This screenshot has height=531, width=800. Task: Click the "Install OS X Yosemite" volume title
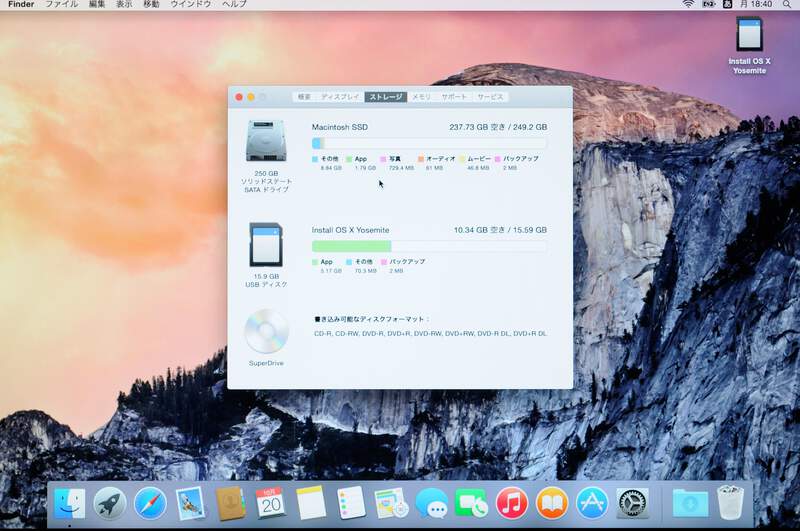(x=351, y=230)
